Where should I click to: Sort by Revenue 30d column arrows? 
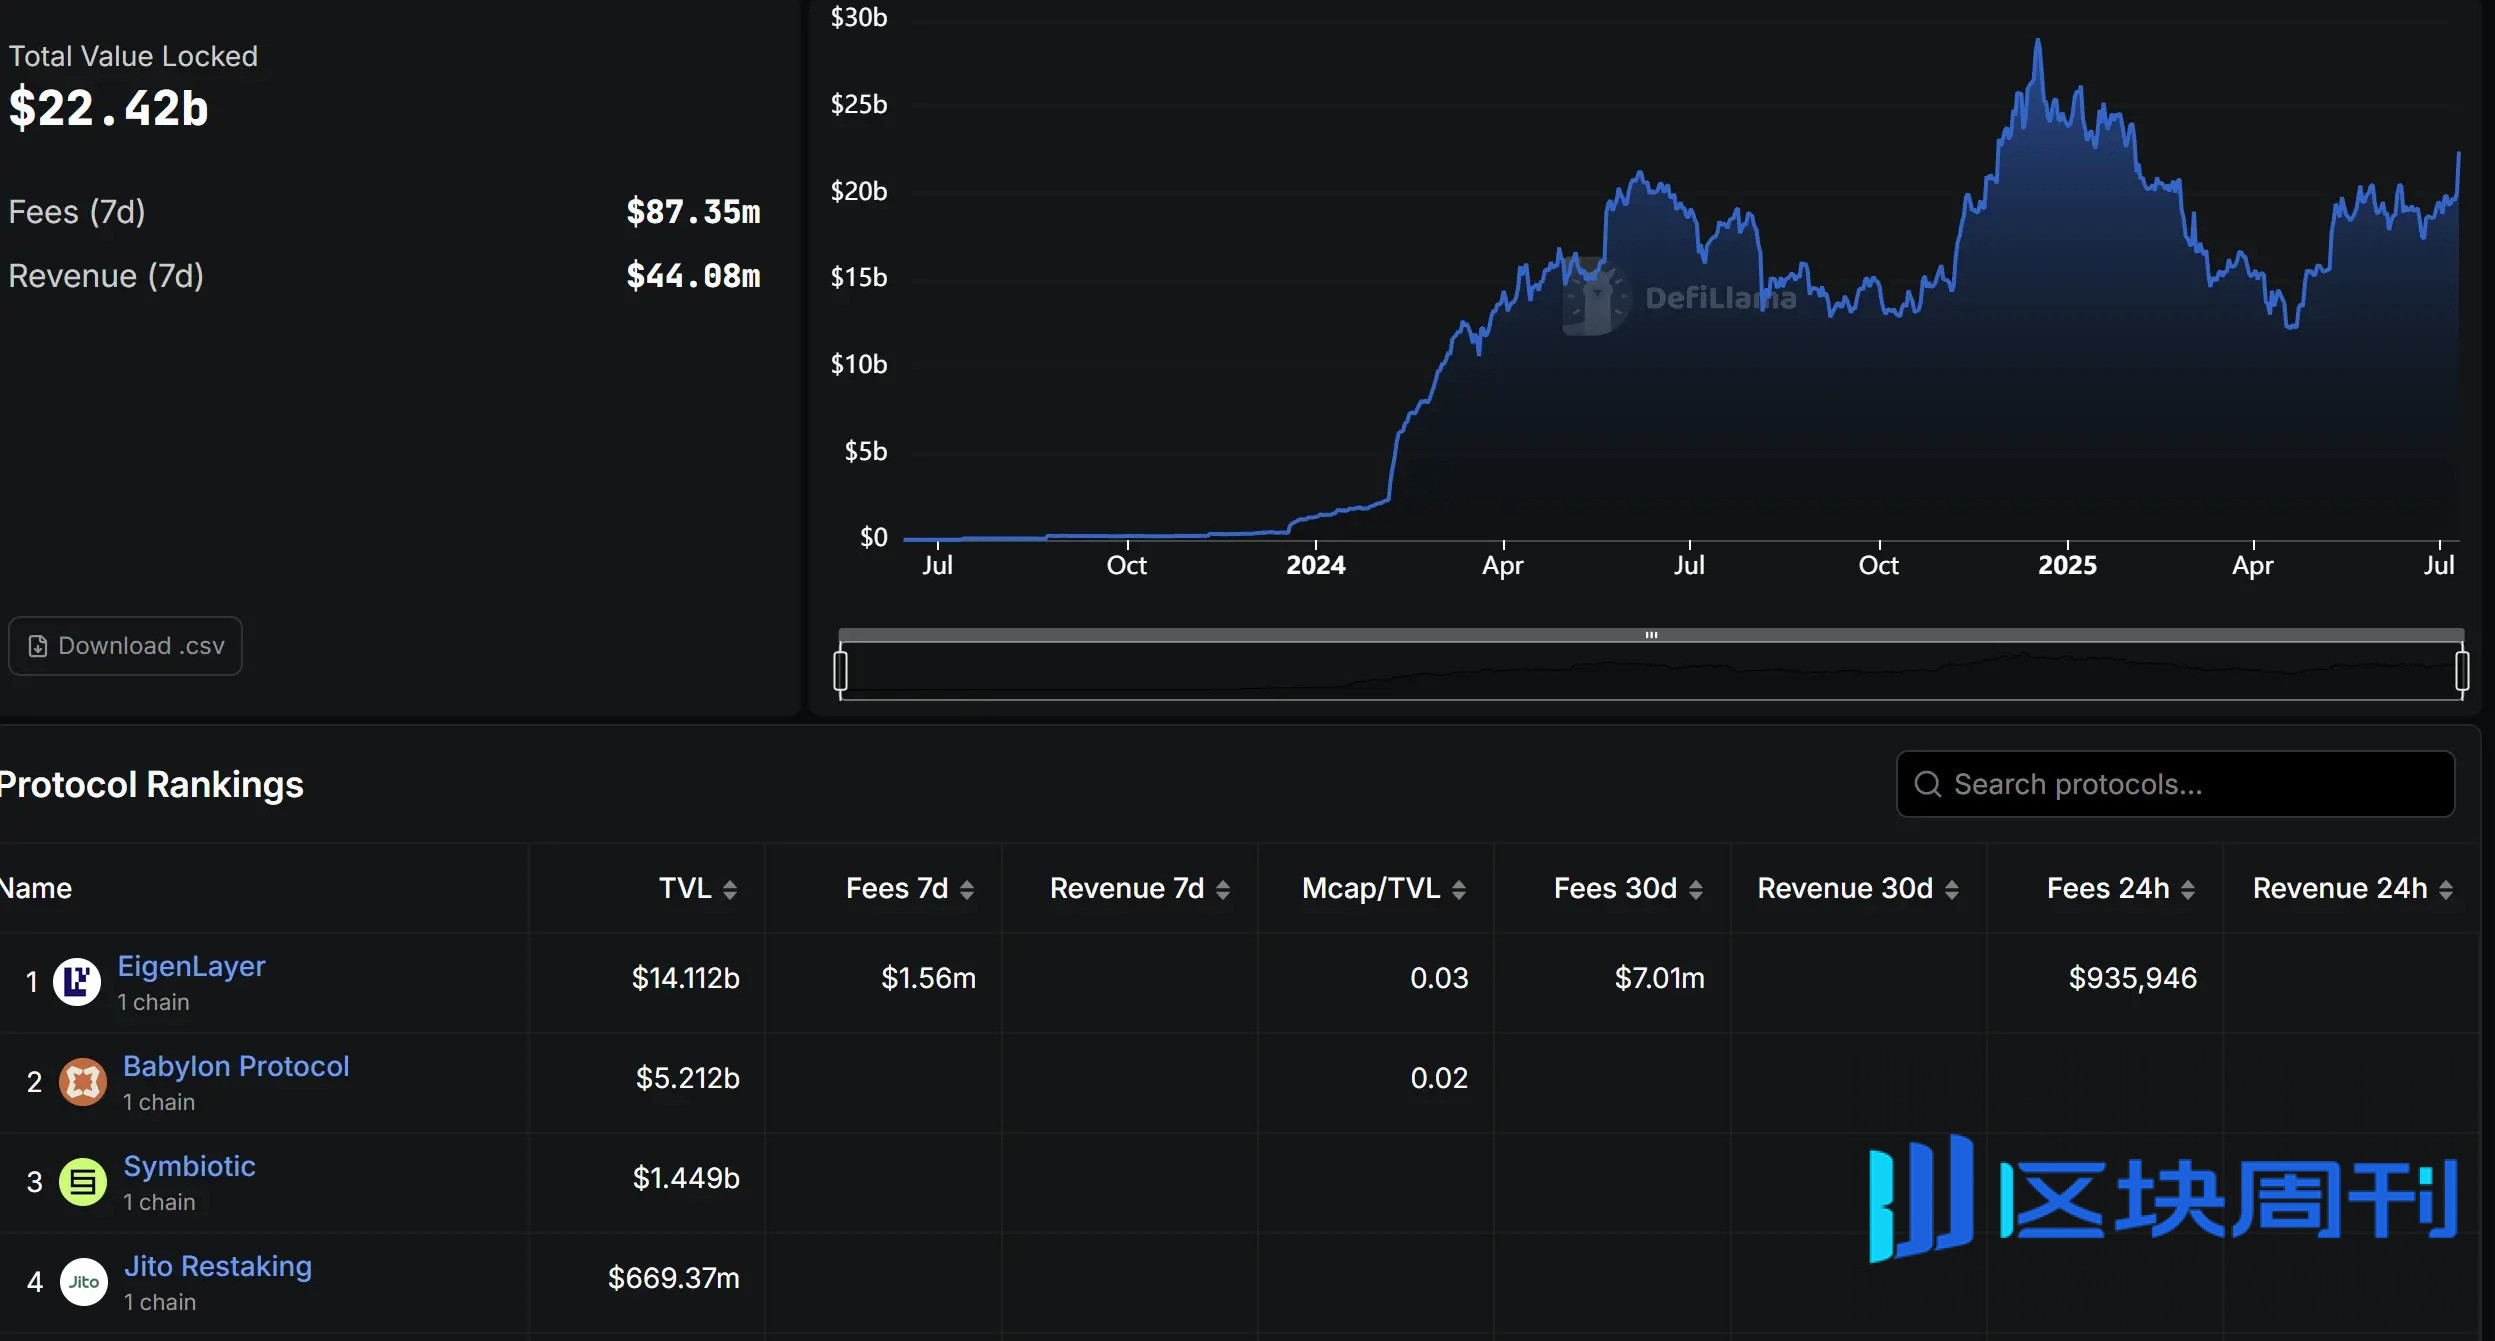coord(1952,889)
